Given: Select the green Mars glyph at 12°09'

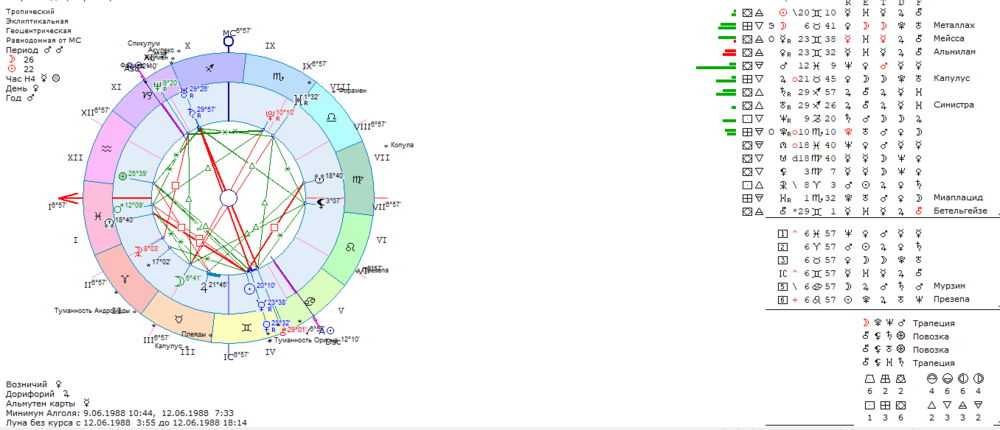Looking at the screenshot, I should click(117, 208).
